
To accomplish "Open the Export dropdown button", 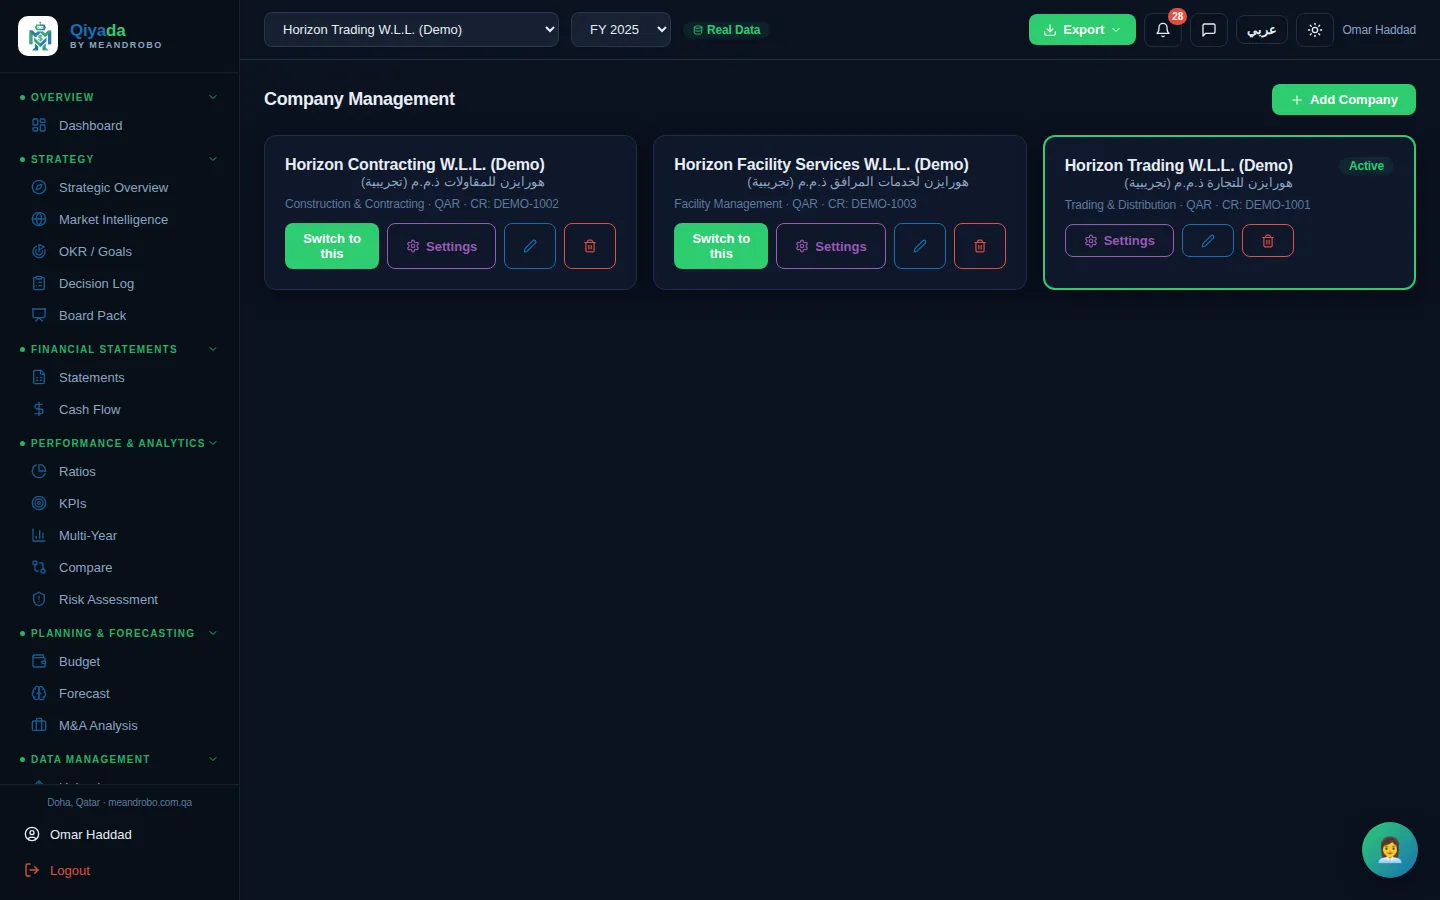I will [x=1082, y=30].
